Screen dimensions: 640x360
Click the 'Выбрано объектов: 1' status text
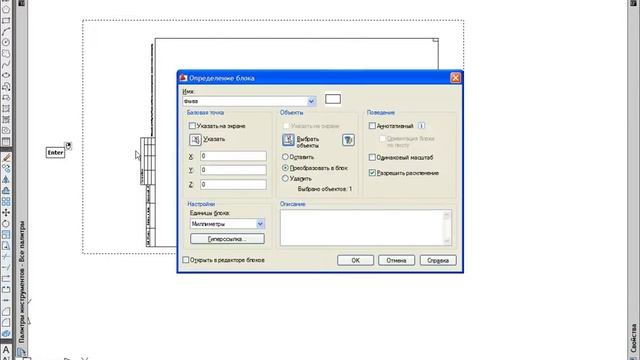[325, 189]
